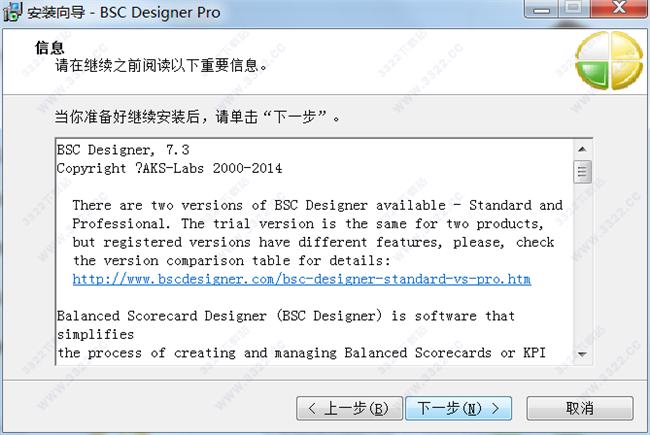Click the "Balanced Scorecard Designer" paragraph text

285,315
